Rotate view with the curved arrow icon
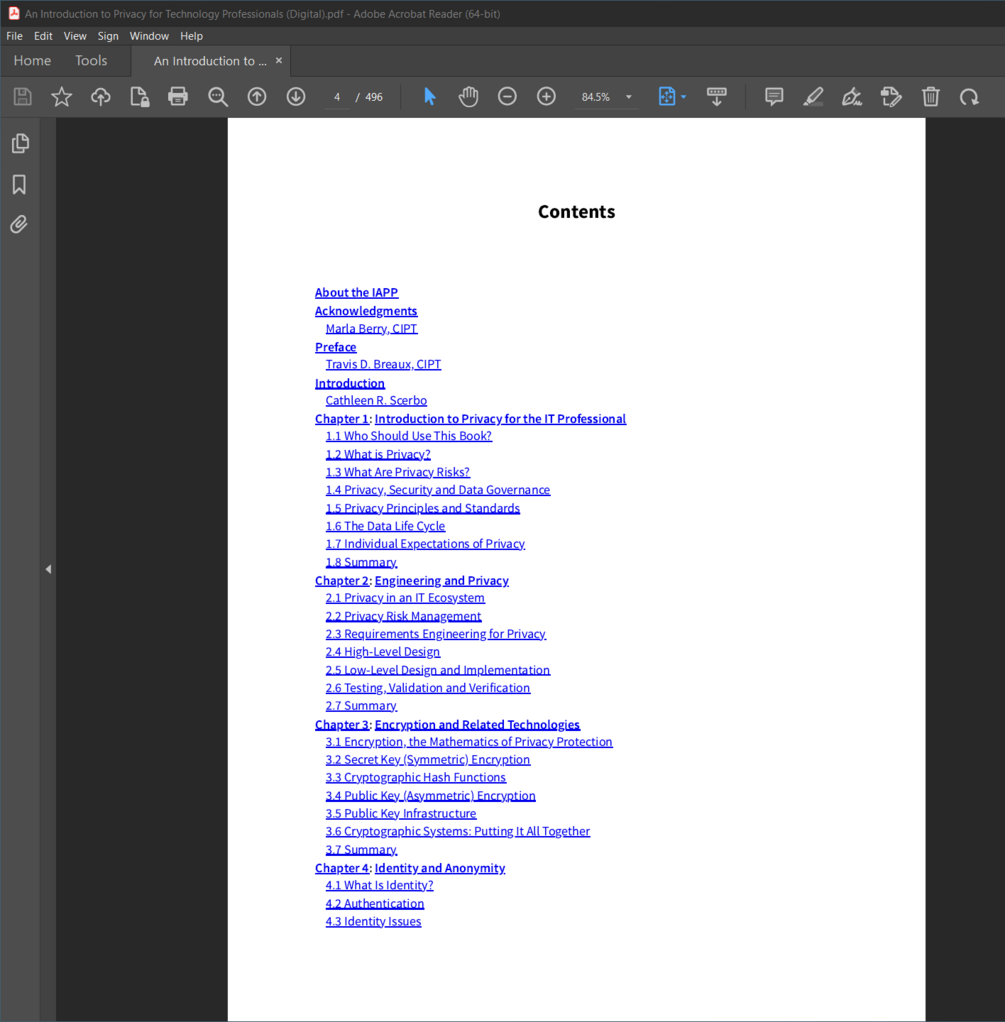The width and height of the screenshot is (1005, 1022). coord(969,97)
